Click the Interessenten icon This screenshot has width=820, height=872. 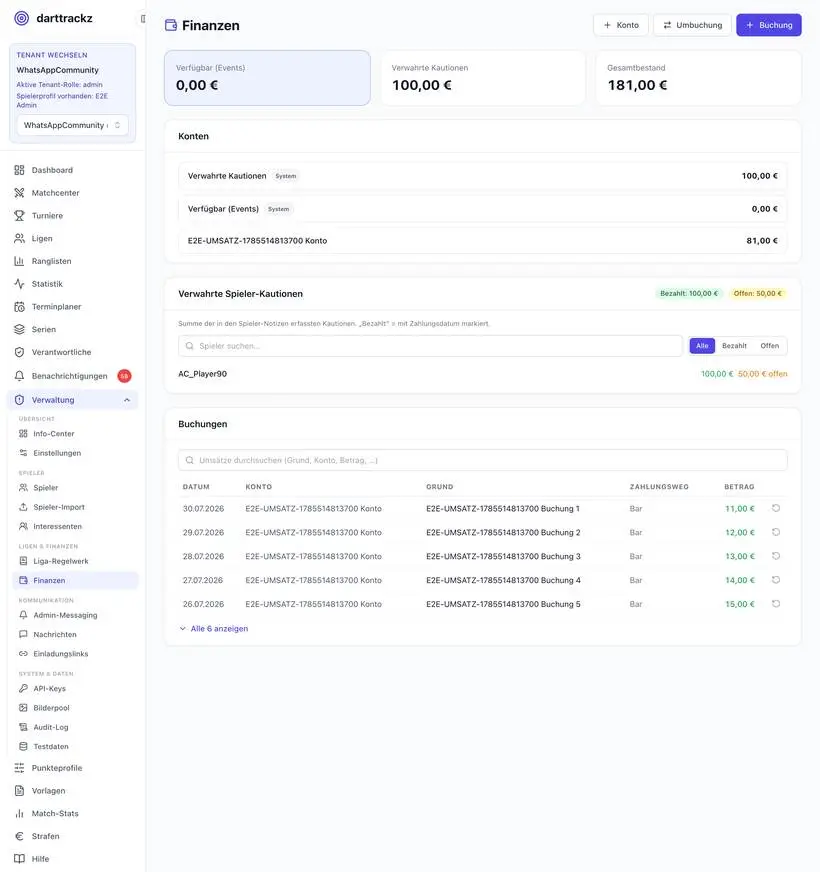coord(23,527)
